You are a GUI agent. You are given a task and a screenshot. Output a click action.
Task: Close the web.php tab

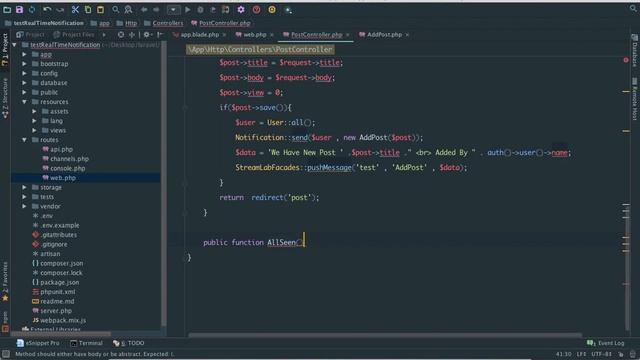(x=272, y=35)
